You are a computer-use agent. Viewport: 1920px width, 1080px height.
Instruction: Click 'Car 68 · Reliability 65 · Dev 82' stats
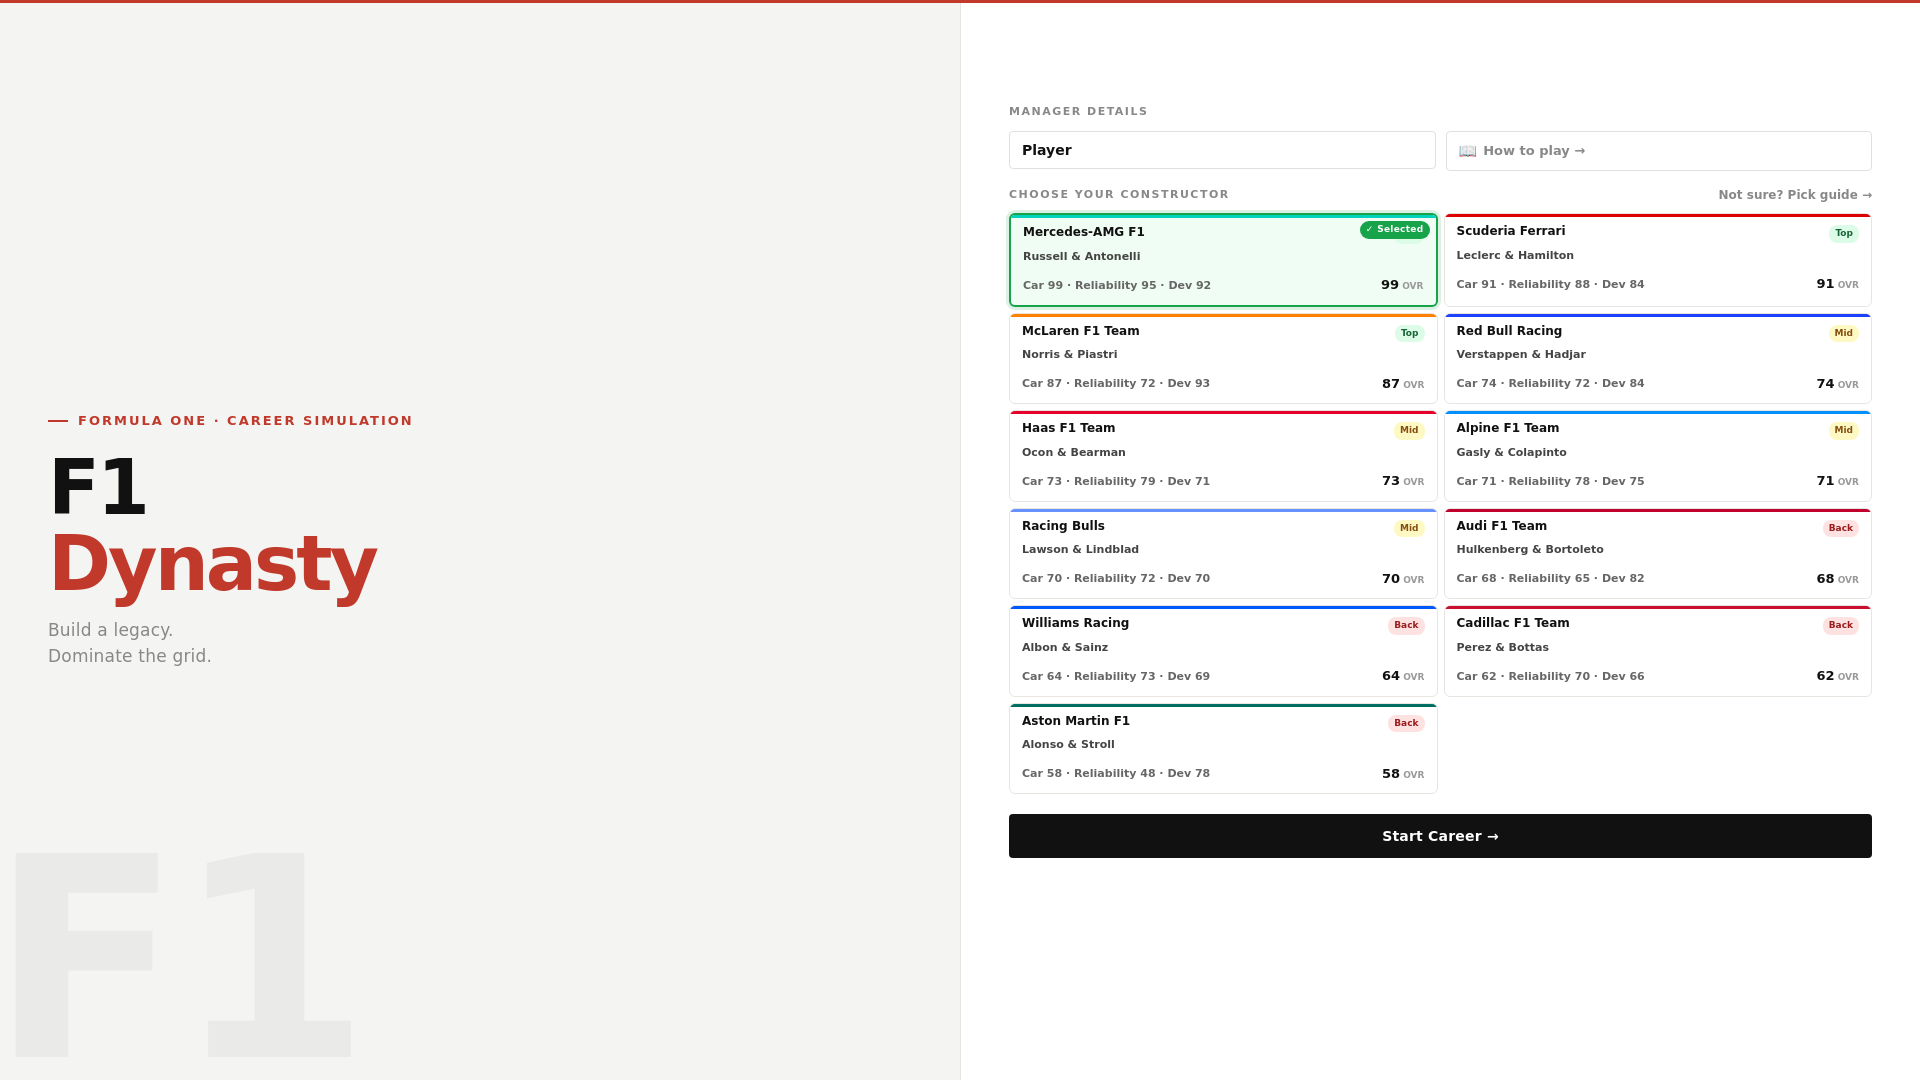[1550, 579]
